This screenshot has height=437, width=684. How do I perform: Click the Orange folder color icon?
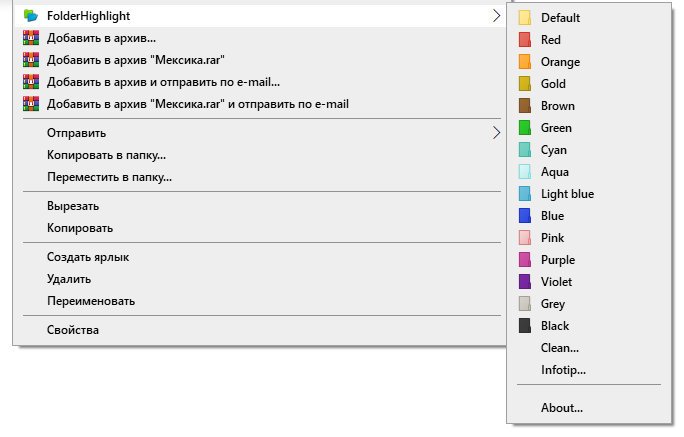(525, 62)
